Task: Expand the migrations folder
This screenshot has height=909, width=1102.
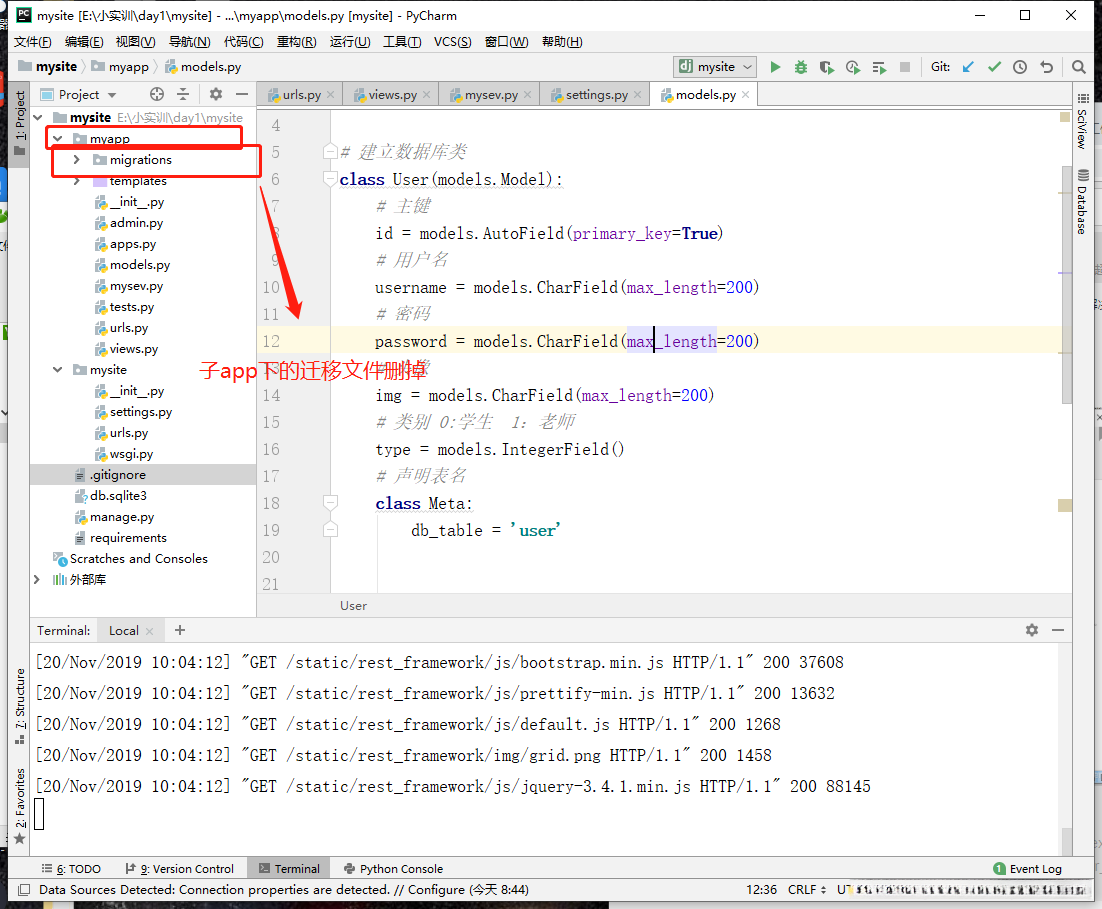Action: [x=77, y=160]
